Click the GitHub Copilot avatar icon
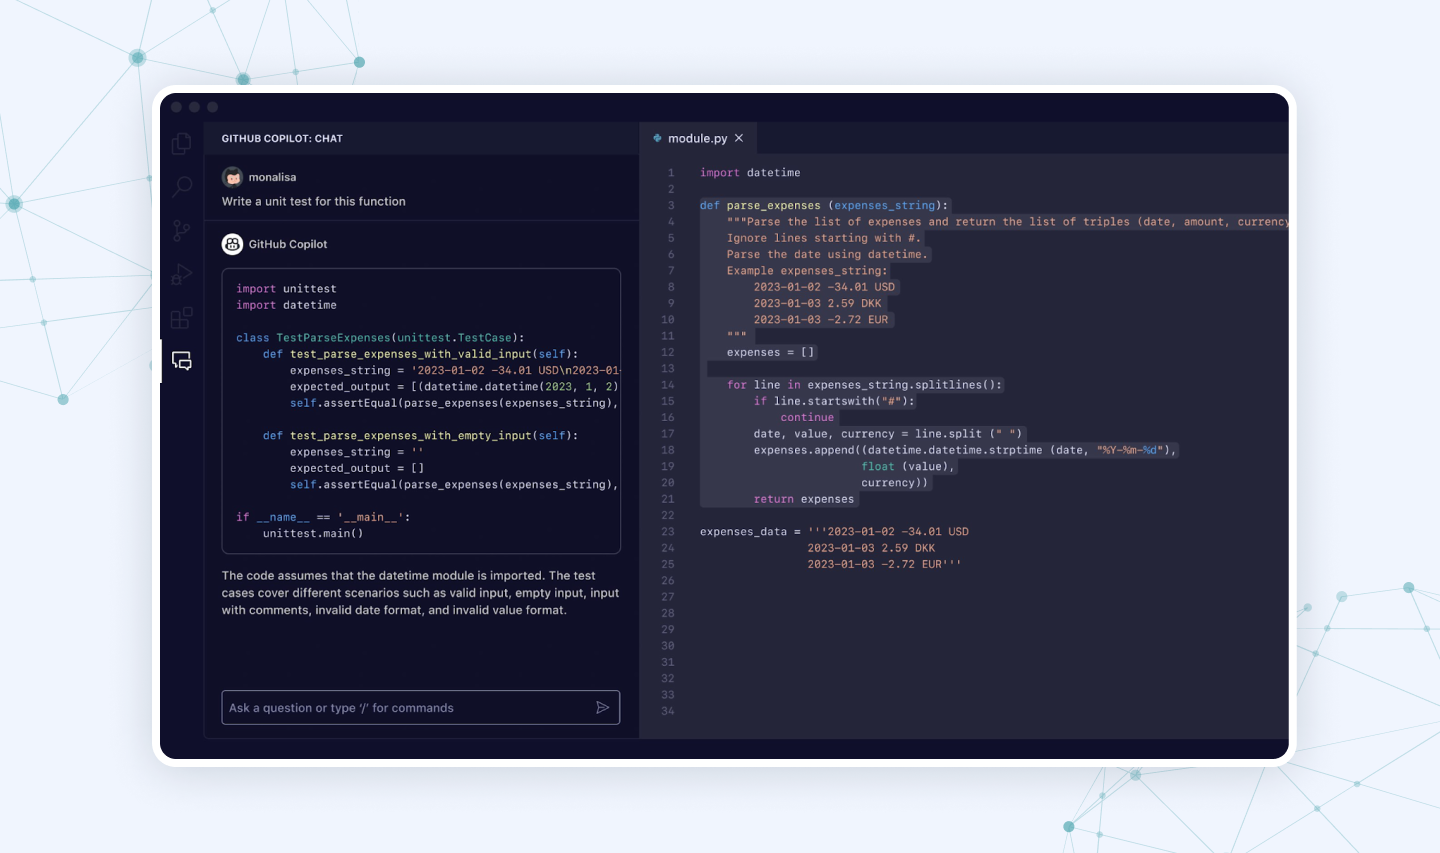 click(232, 244)
